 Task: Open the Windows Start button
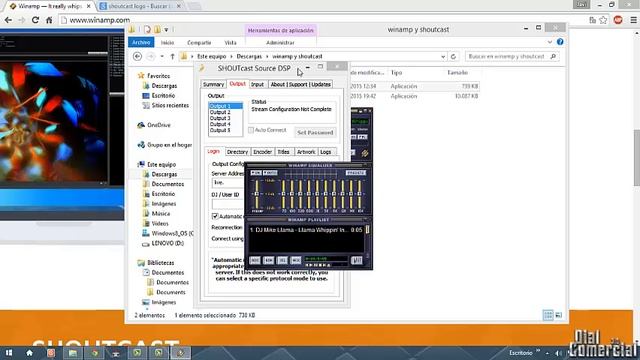pyautogui.click(x=9, y=353)
